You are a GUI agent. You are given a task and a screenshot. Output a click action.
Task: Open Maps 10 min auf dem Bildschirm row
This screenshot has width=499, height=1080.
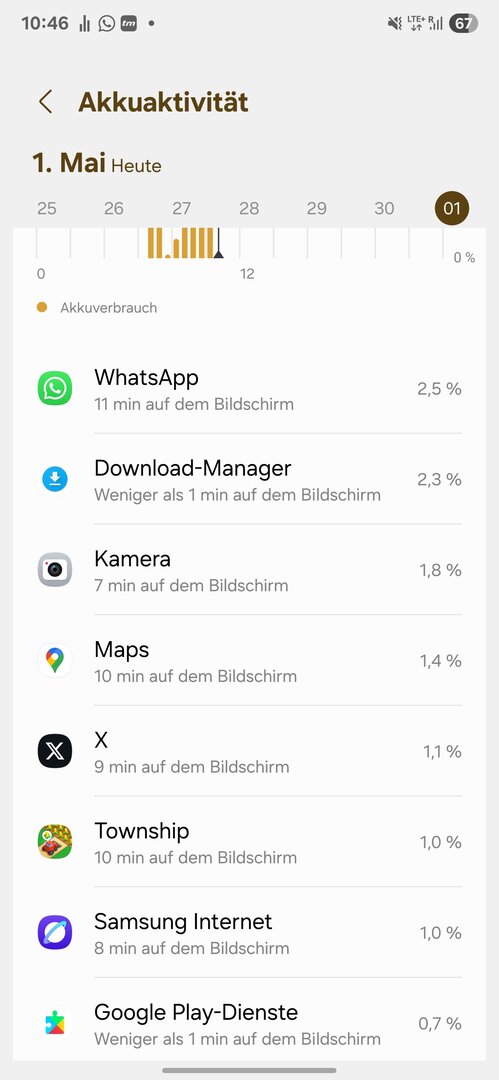coord(250,661)
